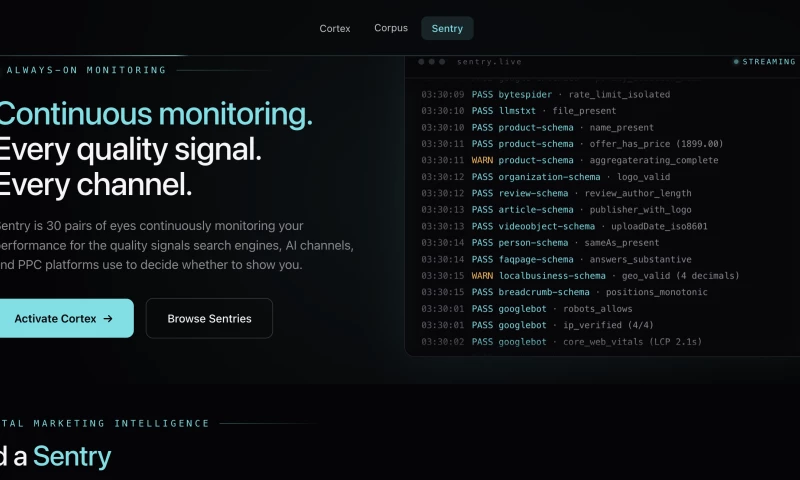Select the videoobject-schema uploadDate_iso8601 row
Screen dimensions: 800x480
(564, 226)
